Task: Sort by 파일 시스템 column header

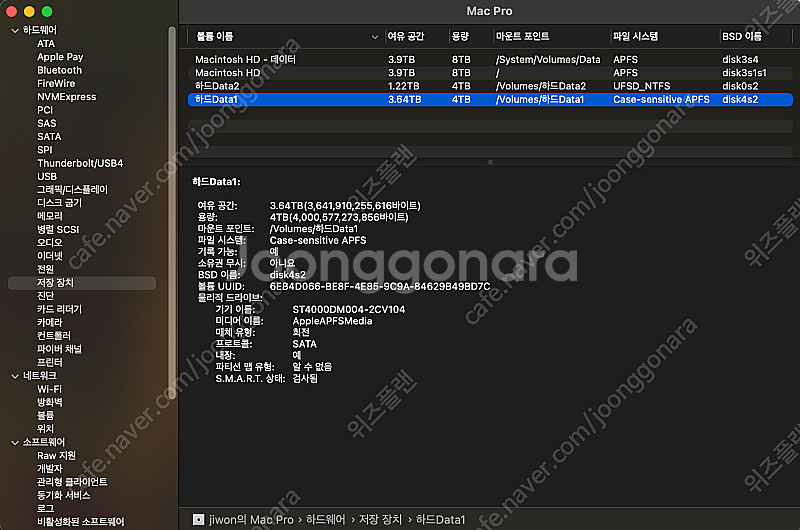Action: coord(635,37)
